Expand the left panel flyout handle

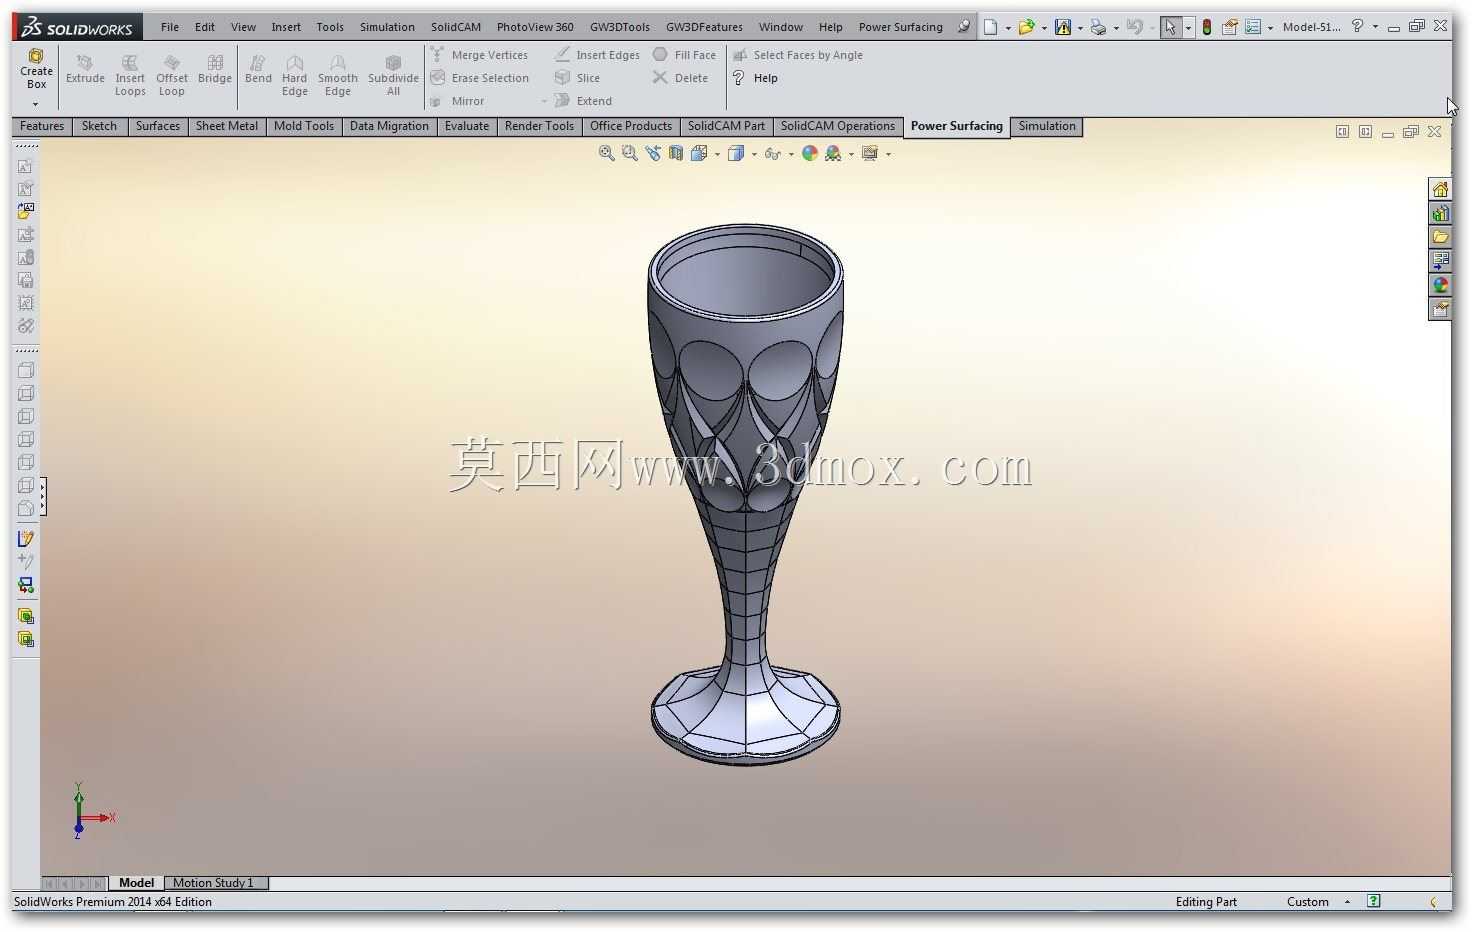(43, 497)
